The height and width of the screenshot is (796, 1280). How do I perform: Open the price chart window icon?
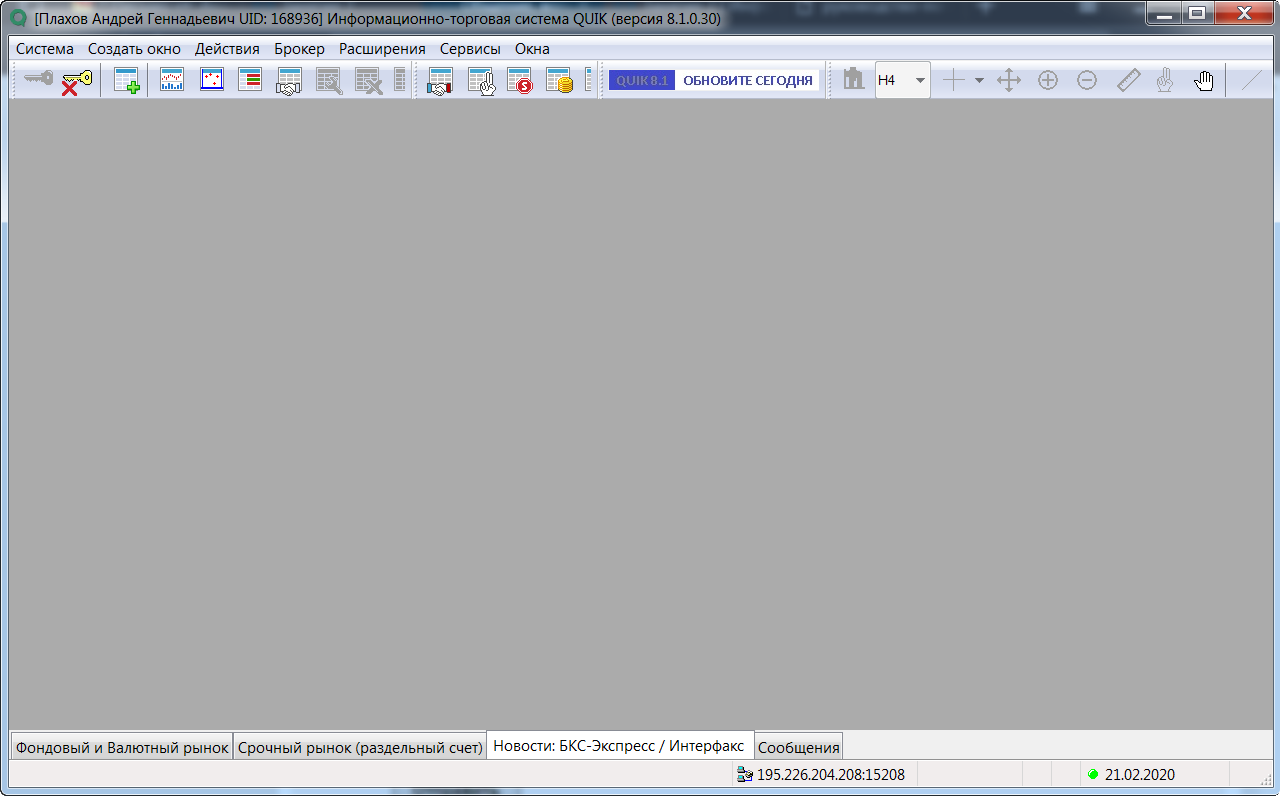tap(172, 80)
